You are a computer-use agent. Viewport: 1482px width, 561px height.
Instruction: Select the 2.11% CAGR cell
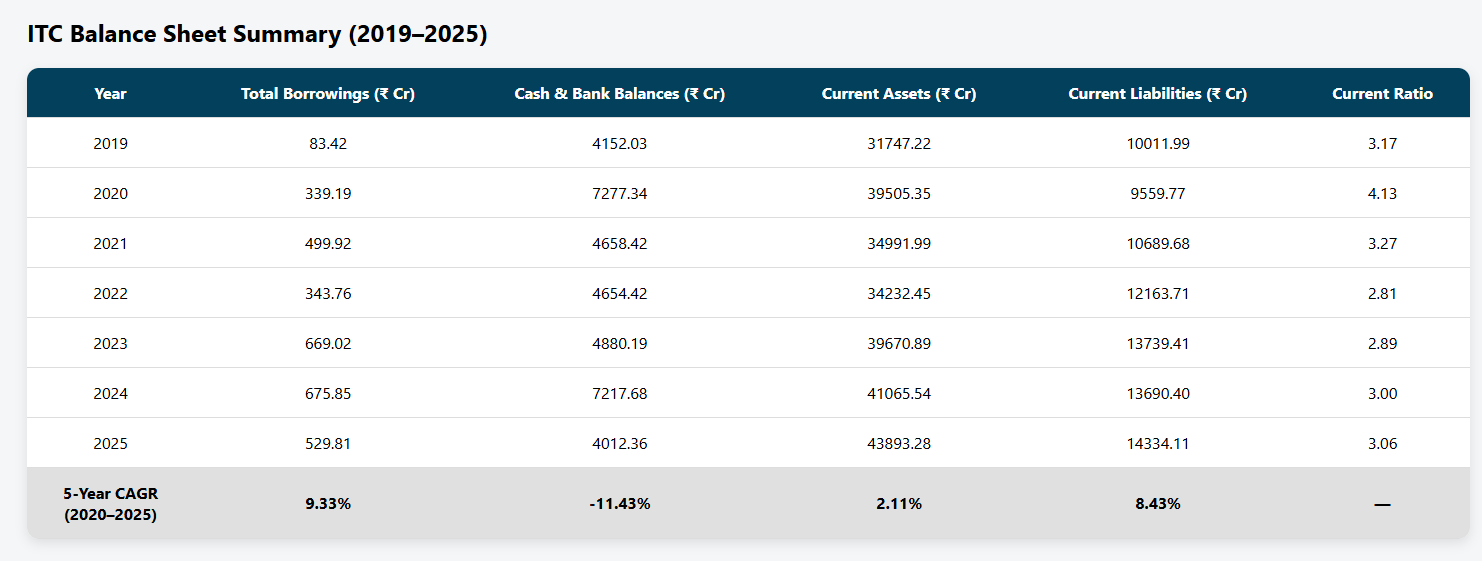[x=899, y=504]
